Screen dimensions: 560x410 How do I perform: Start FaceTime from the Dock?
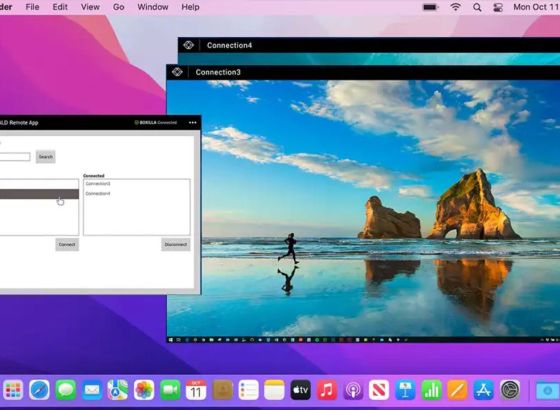tap(170, 390)
